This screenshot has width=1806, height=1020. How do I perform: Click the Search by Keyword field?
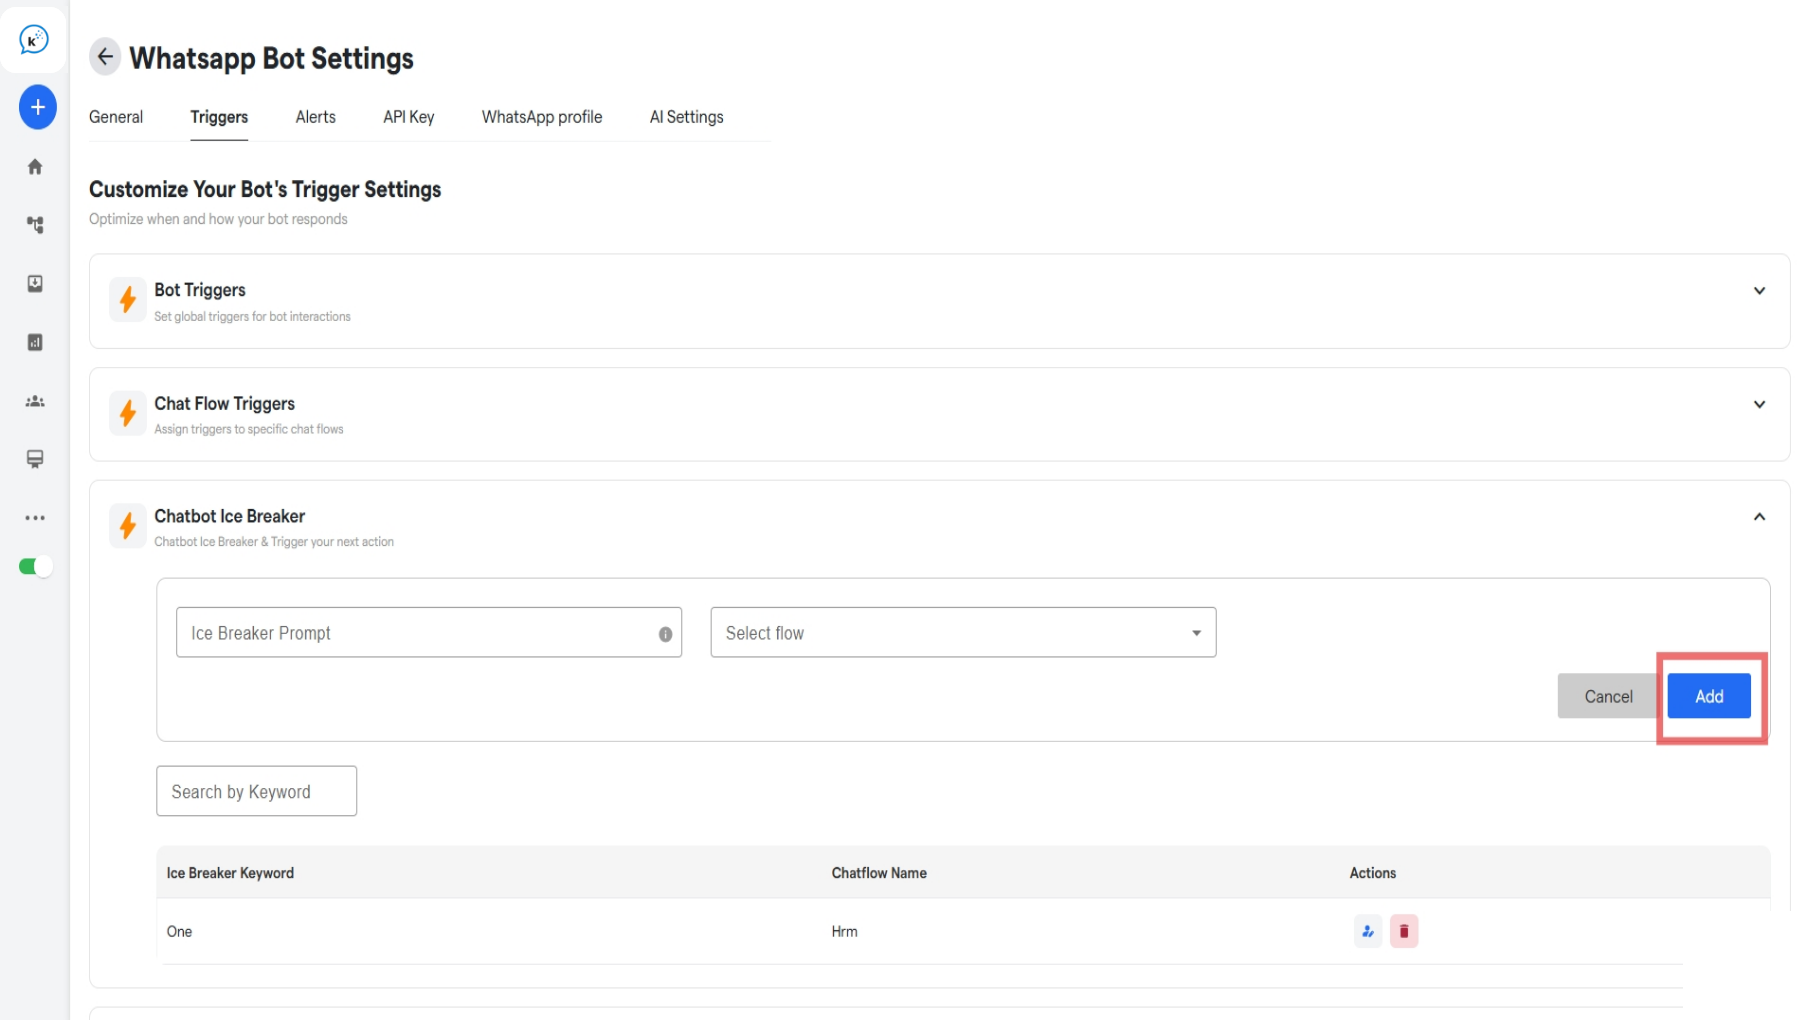tap(256, 791)
